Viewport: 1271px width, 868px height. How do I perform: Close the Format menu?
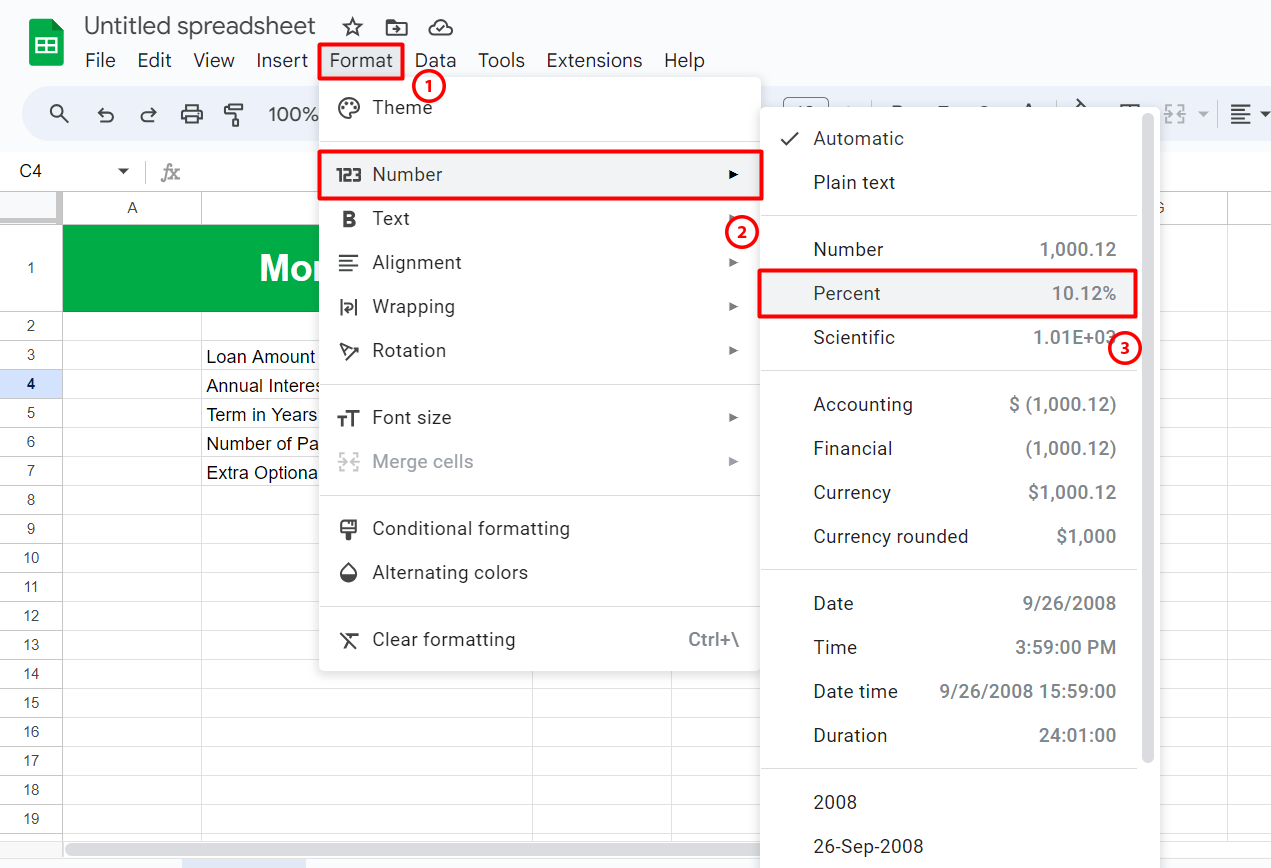tap(361, 61)
